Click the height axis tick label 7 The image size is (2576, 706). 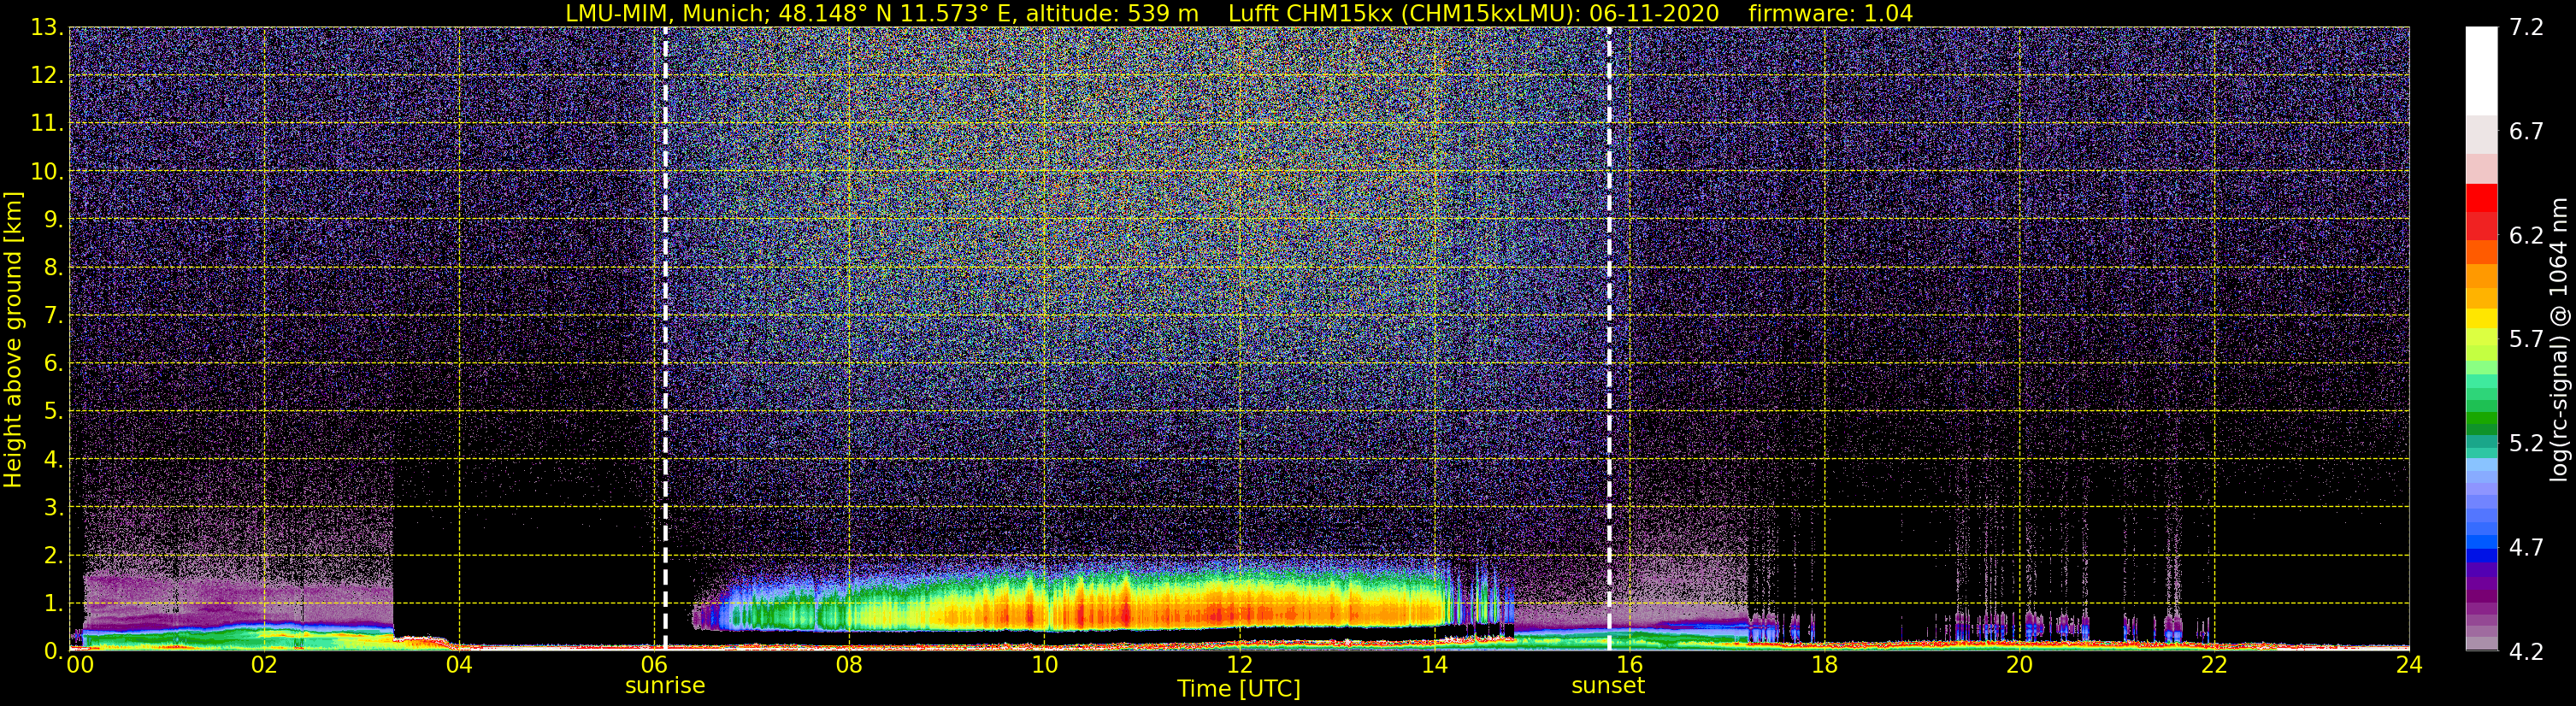53,316
